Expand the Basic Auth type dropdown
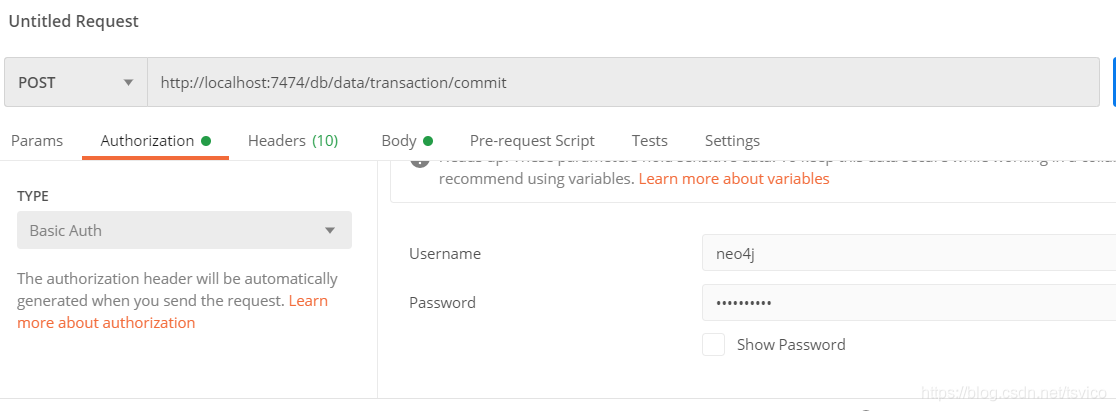This screenshot has height=411, width=1116. [x=184, y=230]
